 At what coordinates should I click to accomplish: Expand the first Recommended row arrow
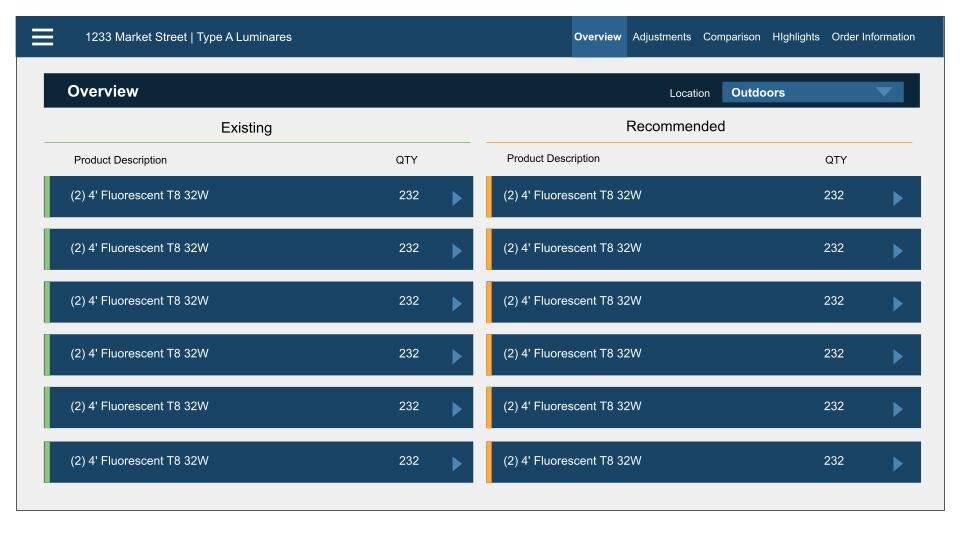point(898,198)
